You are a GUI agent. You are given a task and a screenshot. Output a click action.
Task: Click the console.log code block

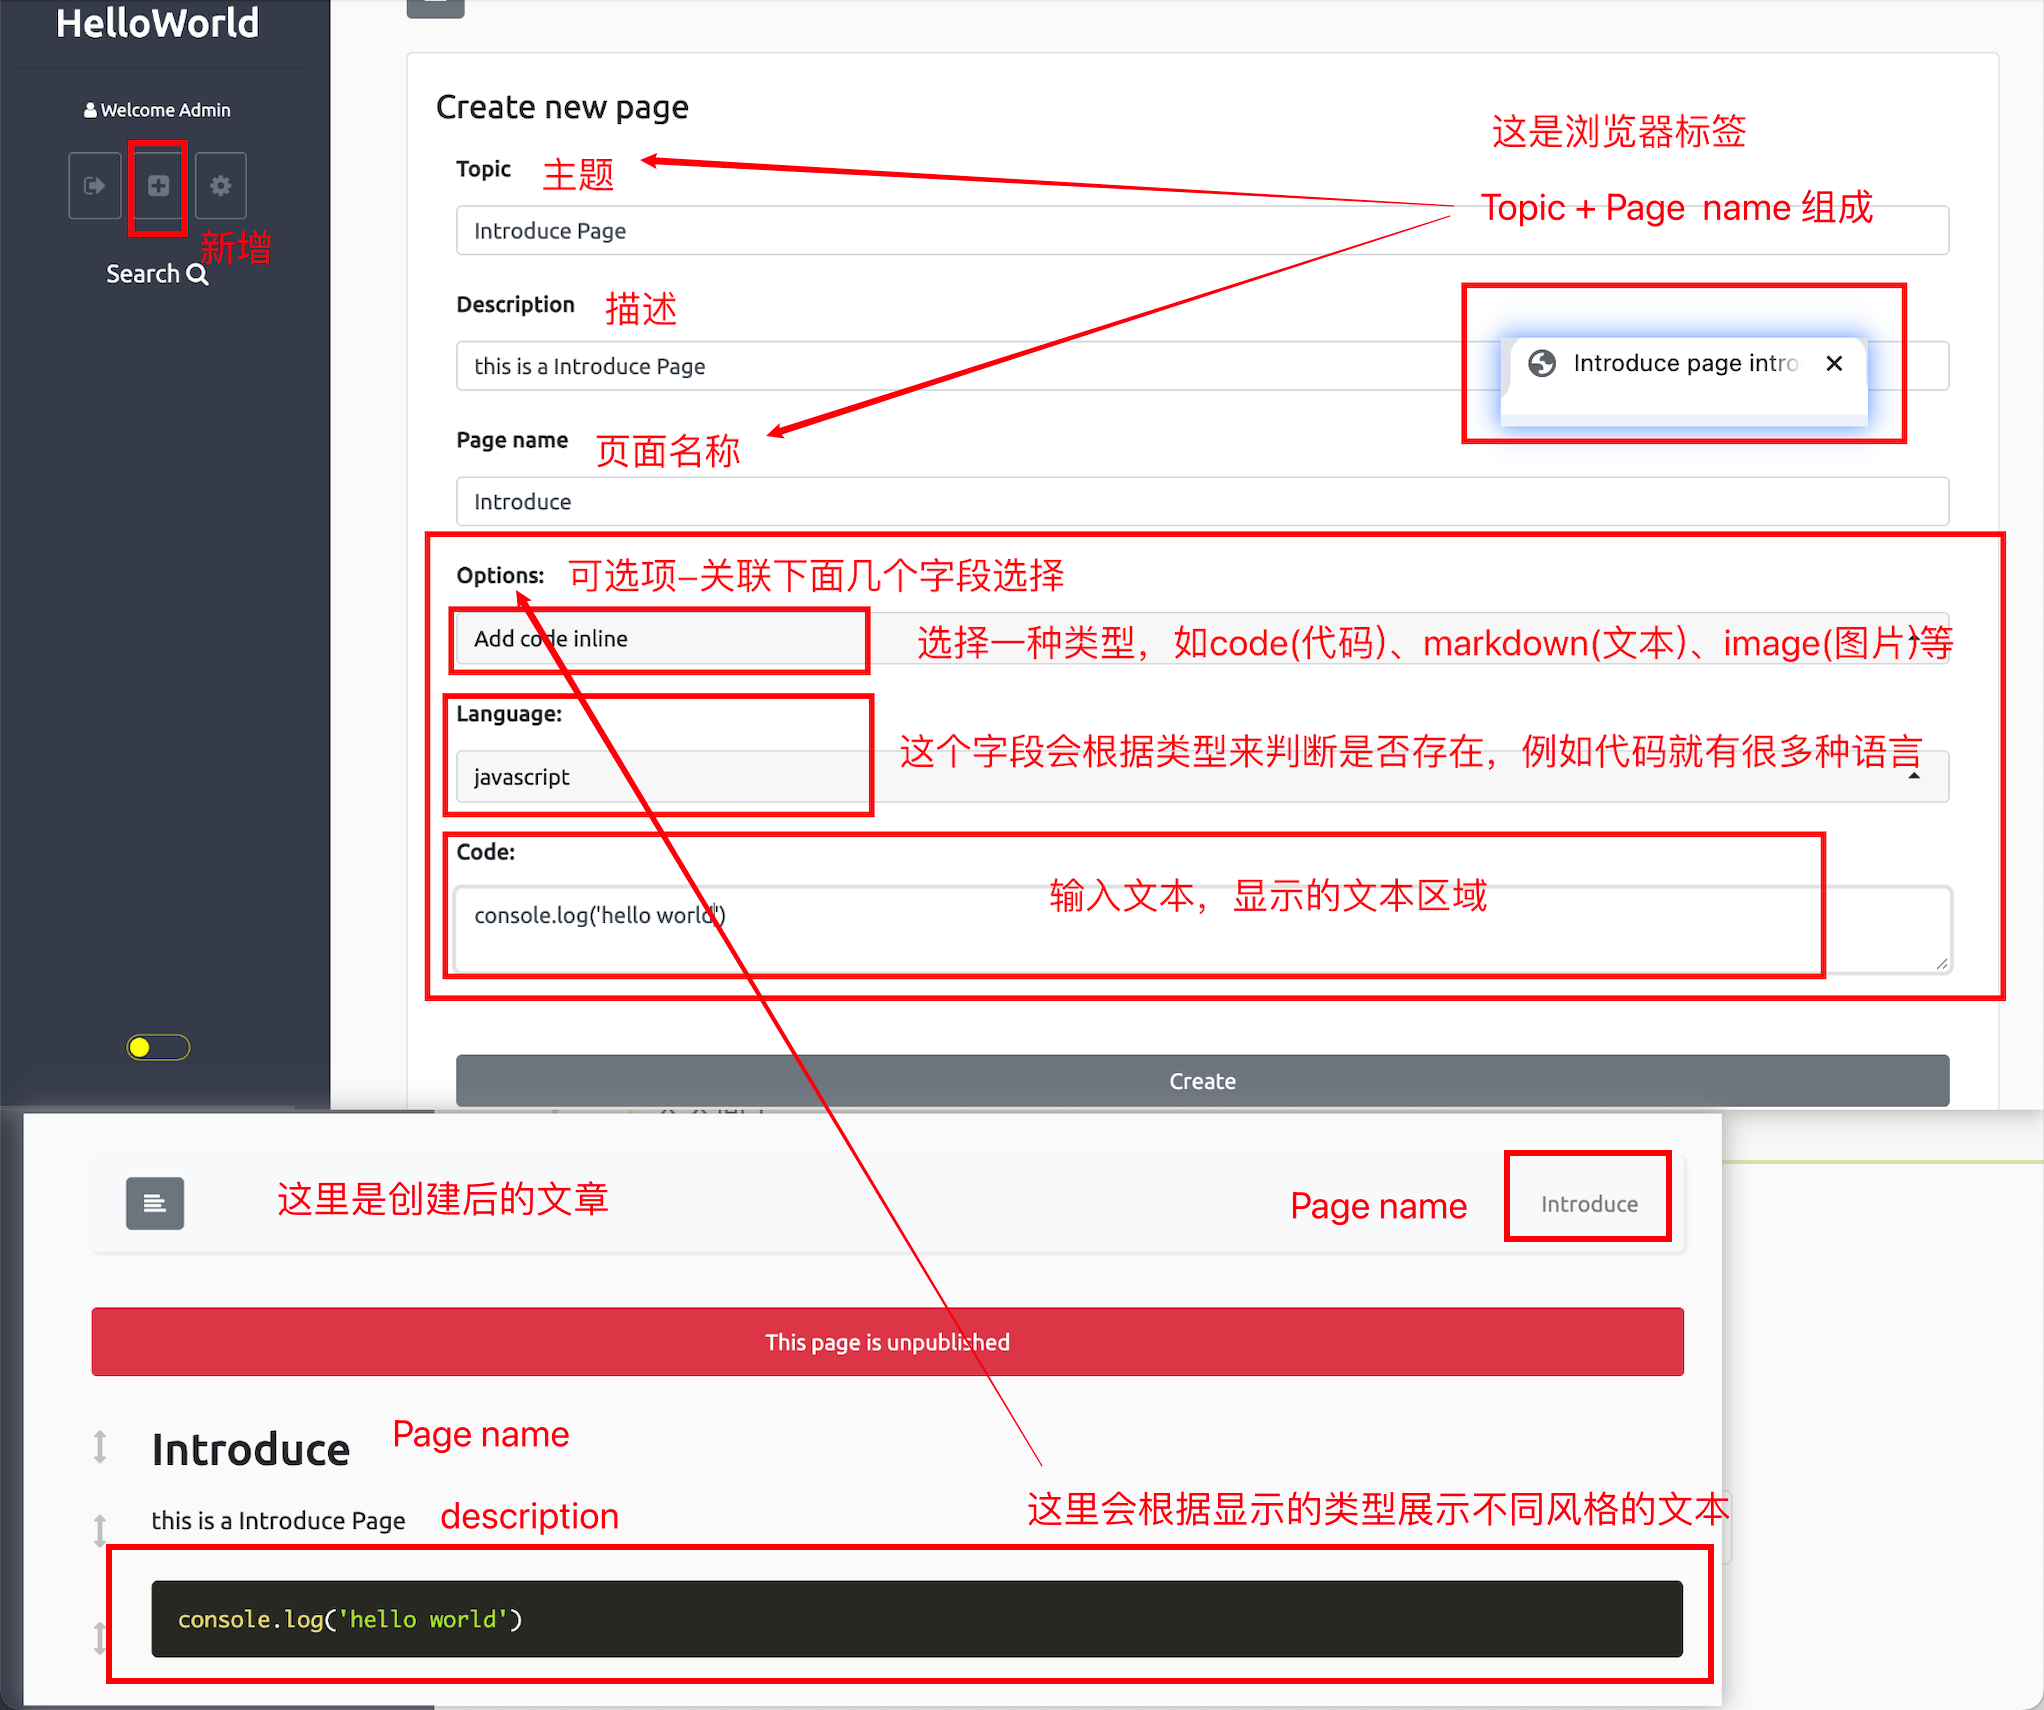pyautogui.click(x=917, y=1619)
